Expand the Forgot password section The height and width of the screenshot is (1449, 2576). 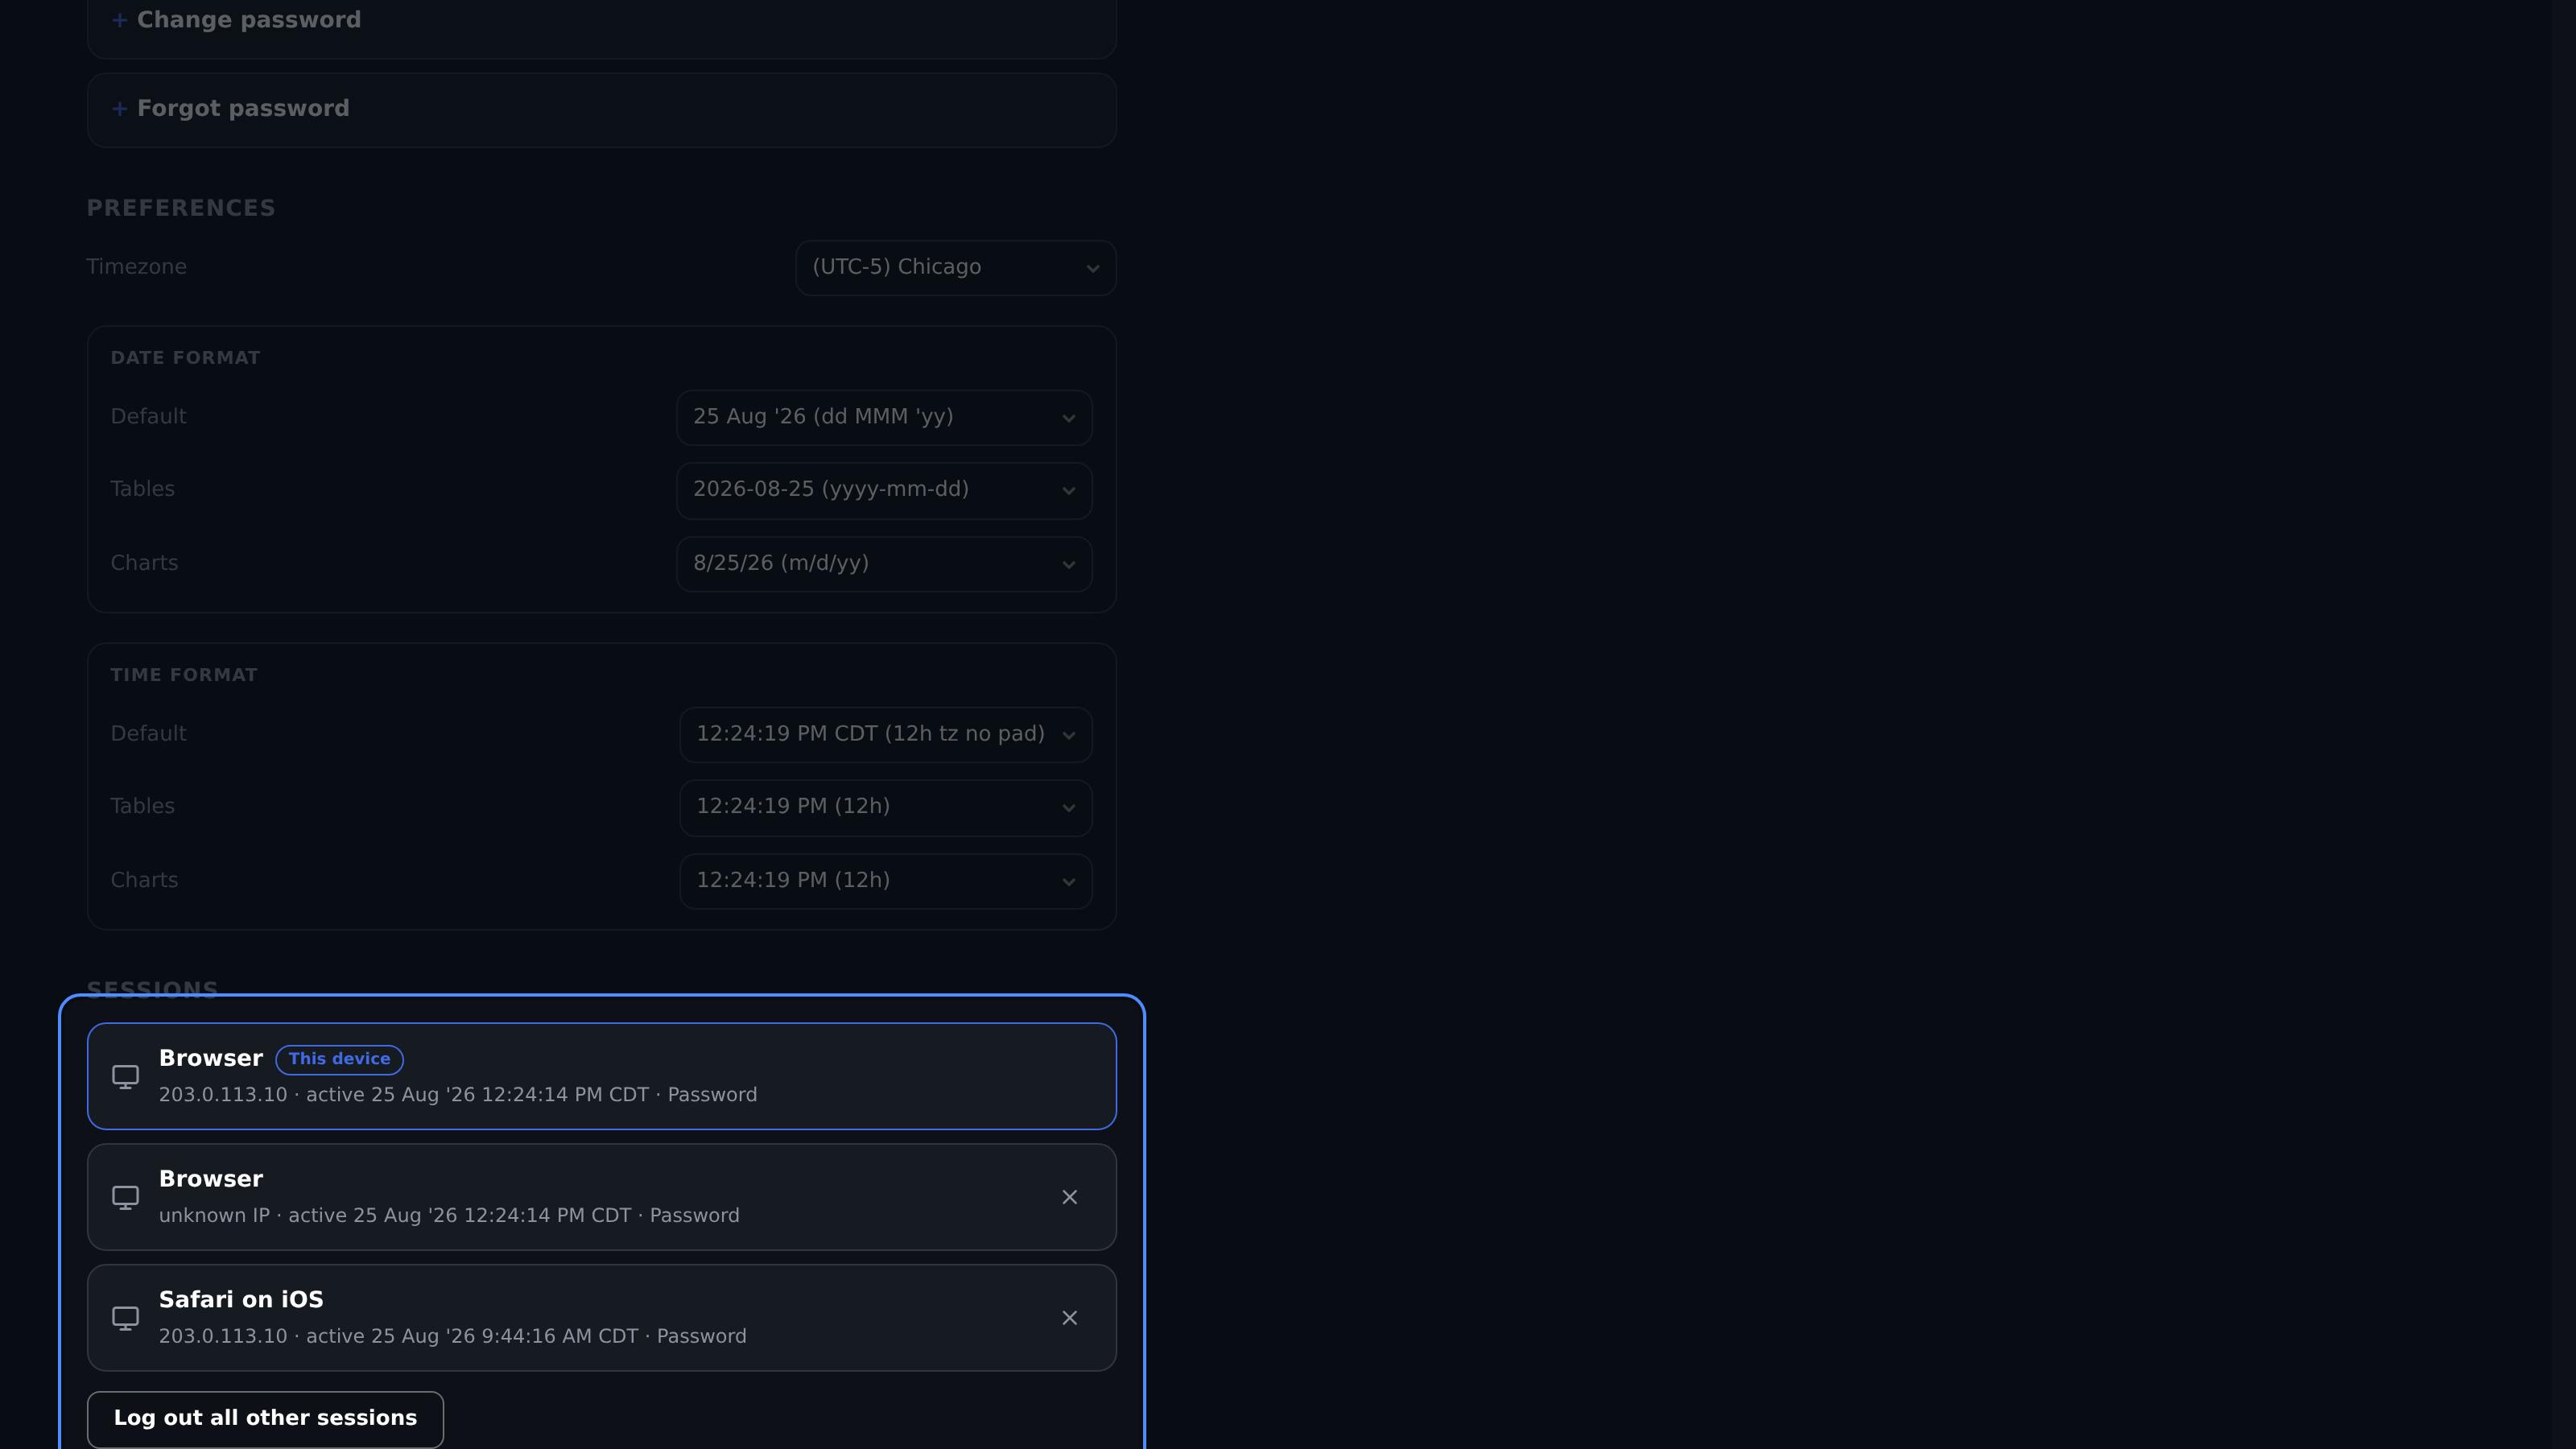601,109
